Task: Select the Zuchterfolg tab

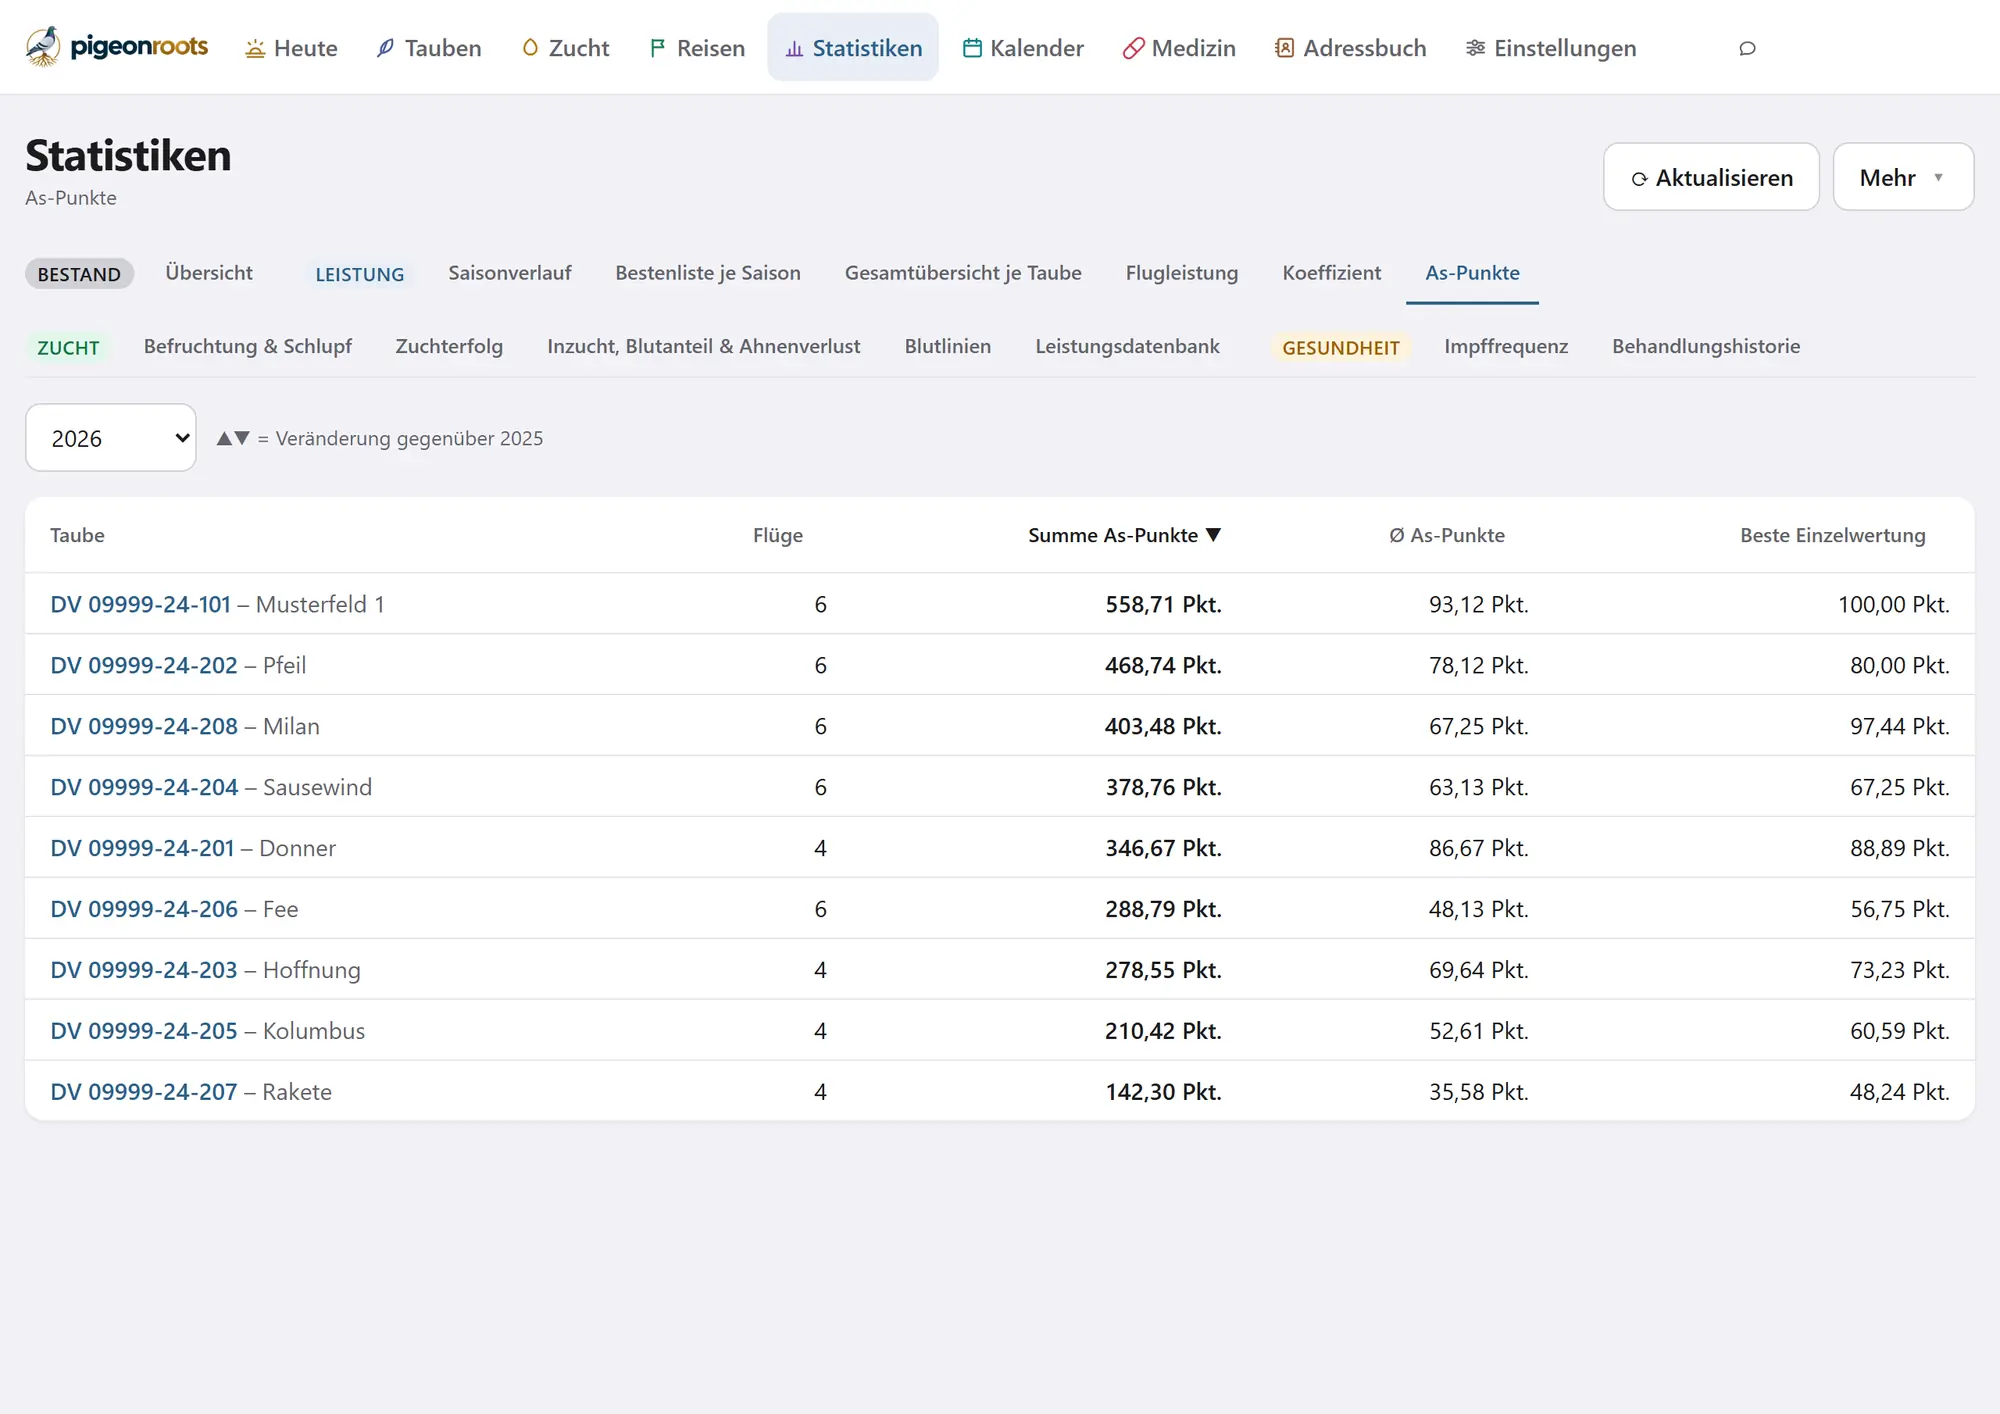Action: point(449,346)
